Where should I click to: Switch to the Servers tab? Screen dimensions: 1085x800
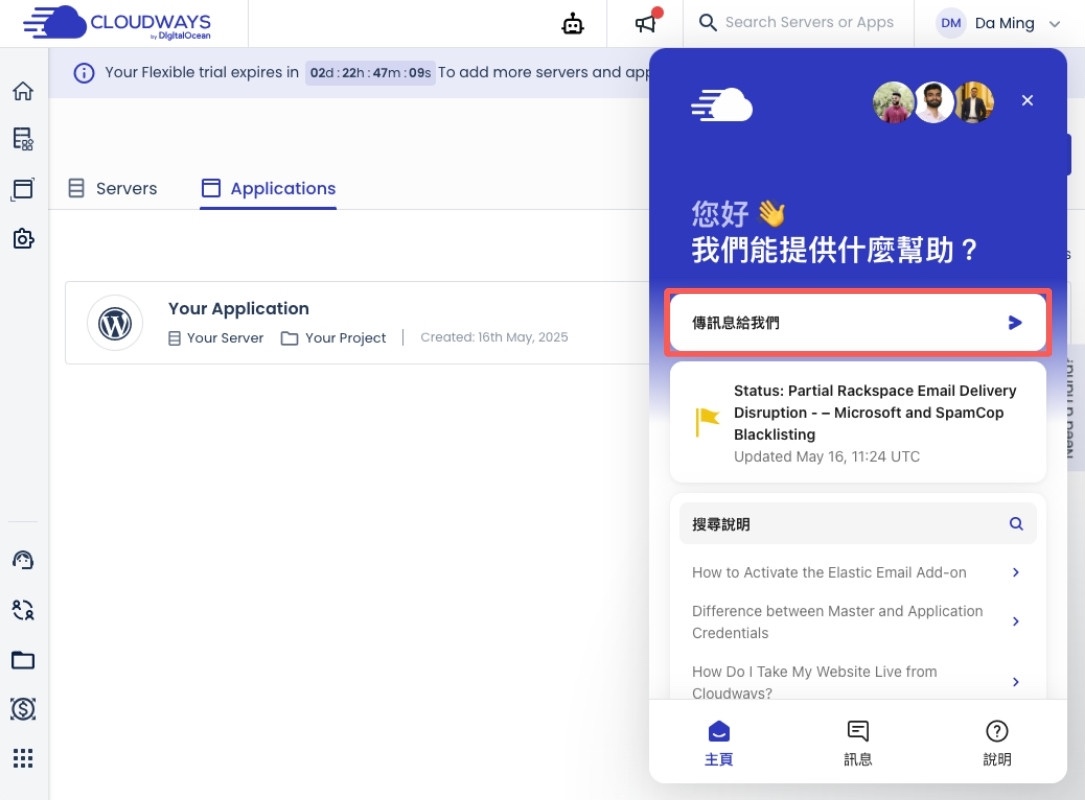tap(113, 188)
